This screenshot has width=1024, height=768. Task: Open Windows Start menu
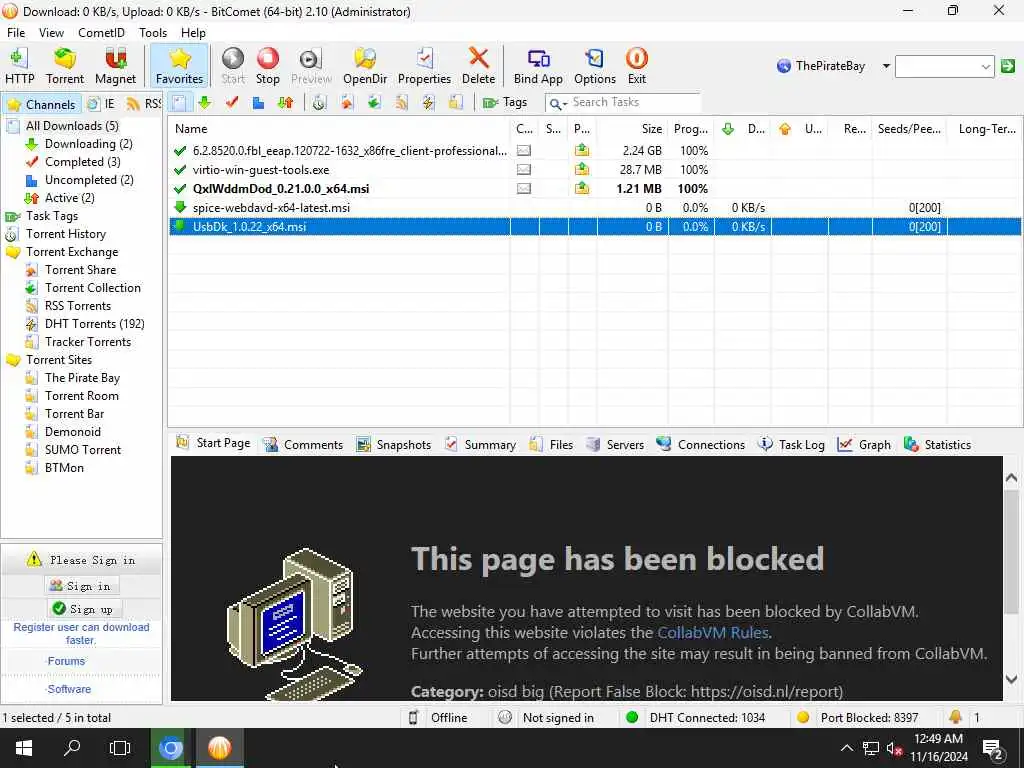point(24,748)
